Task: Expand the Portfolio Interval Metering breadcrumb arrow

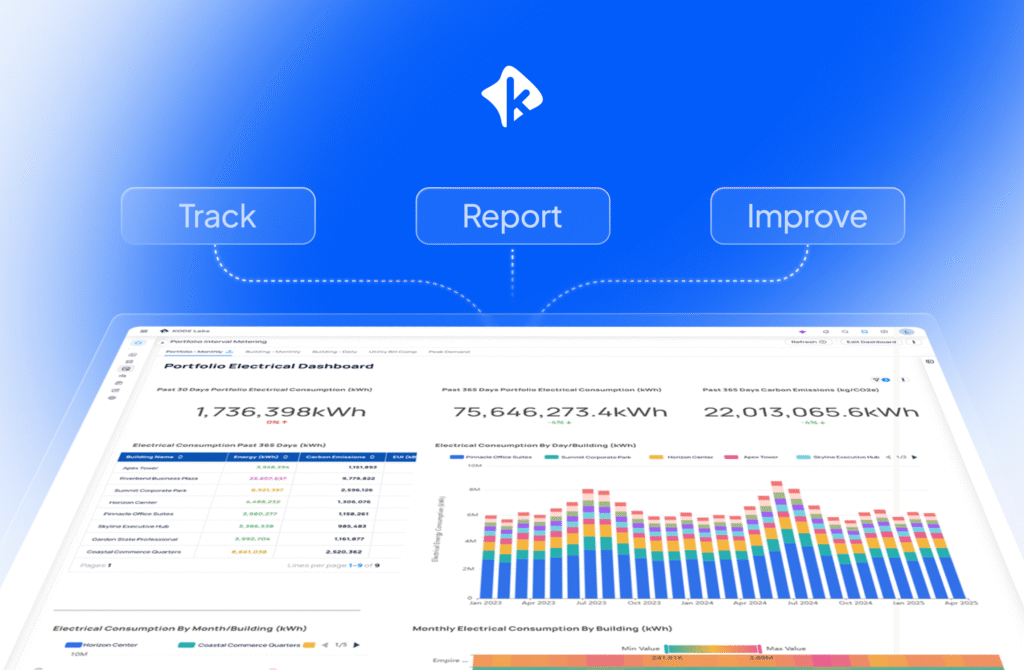Action: point(163,342)
